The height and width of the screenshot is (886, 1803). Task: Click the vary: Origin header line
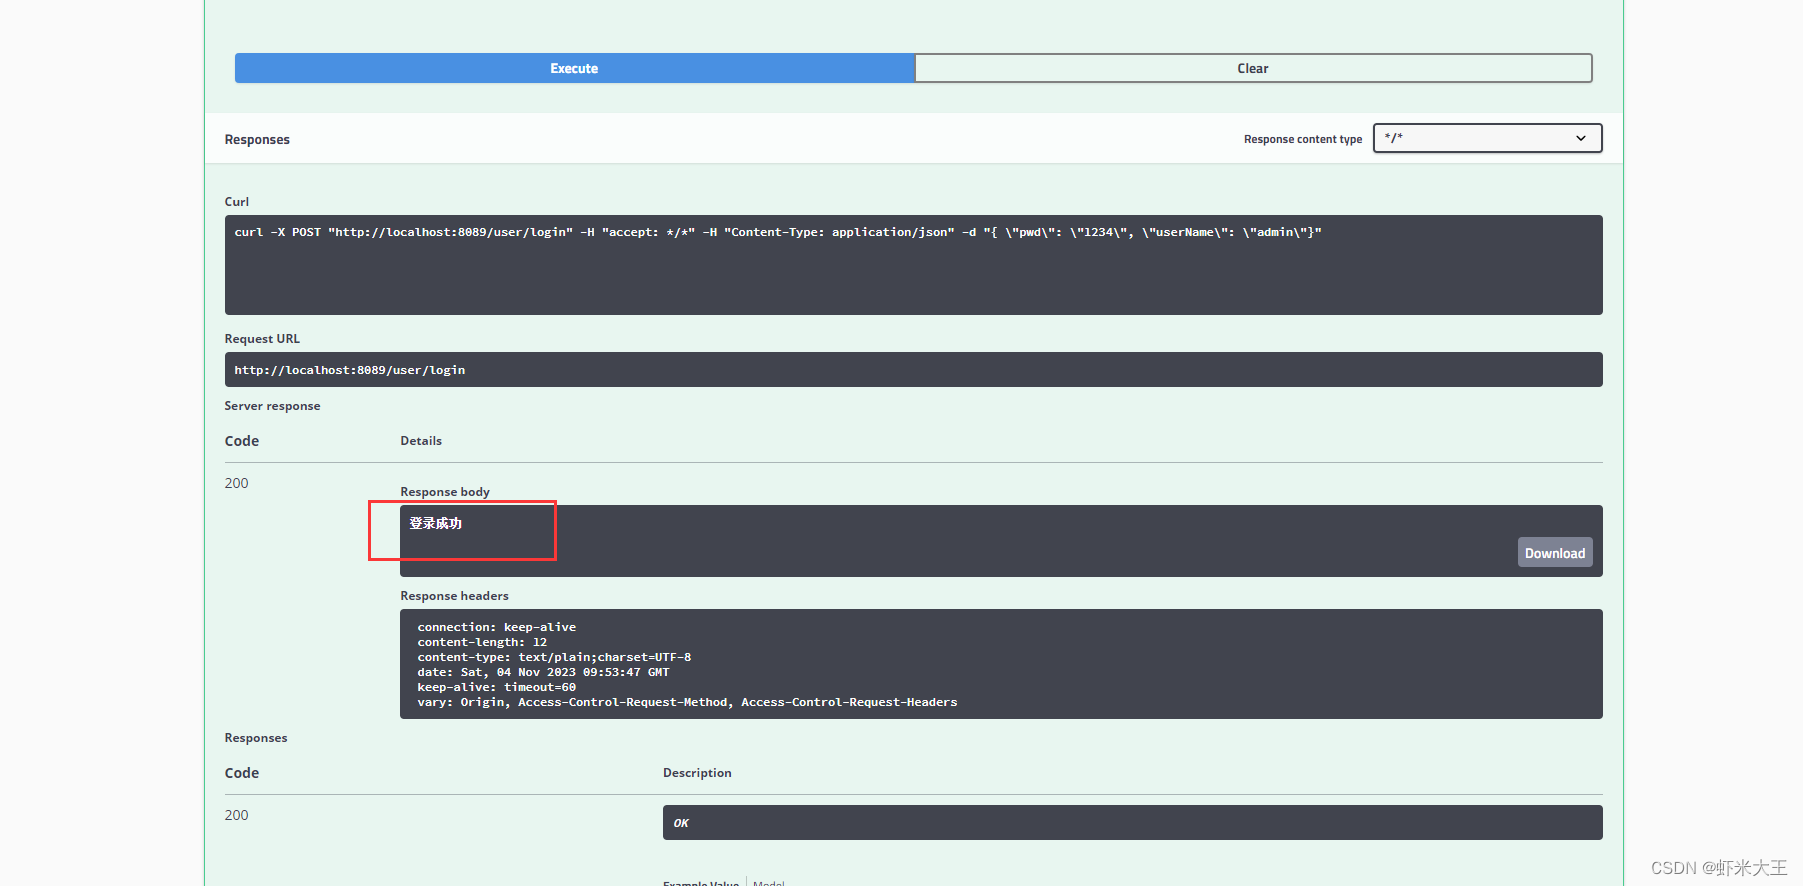click(x=687, y=702)
